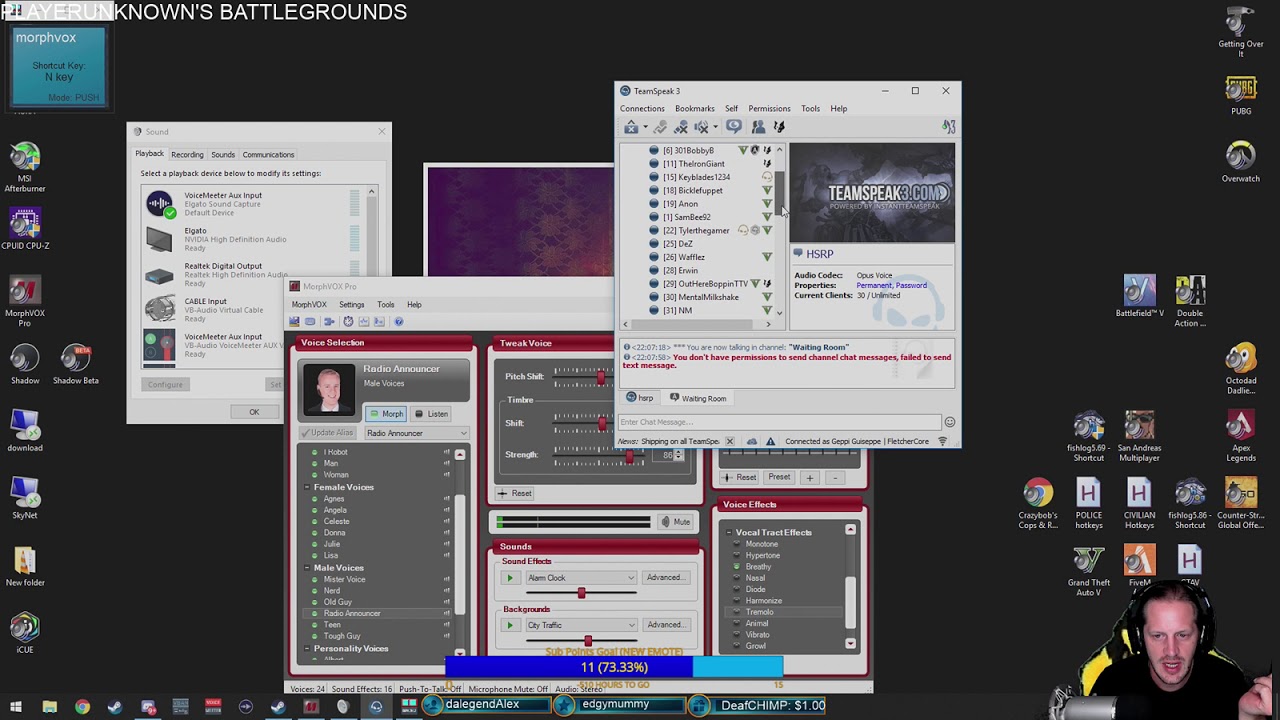Switch to the Recording tab in Sound
1280x720 pixels.
pyautogui.click(x=187, y=155)
